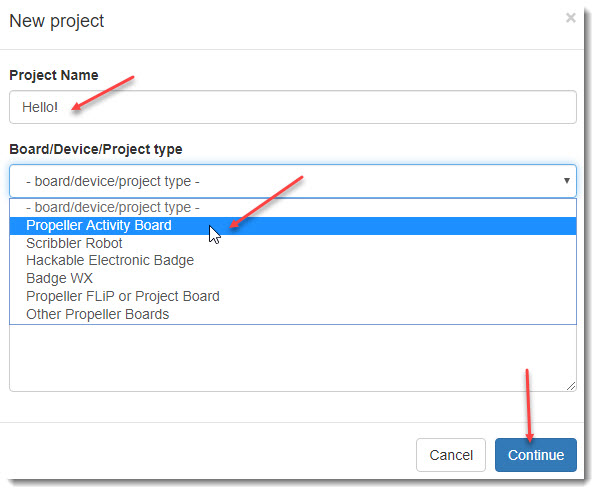The width and height of the screenshot is (599, 494).
Task: Select Badge WX from the list
Action: (293, 279)
